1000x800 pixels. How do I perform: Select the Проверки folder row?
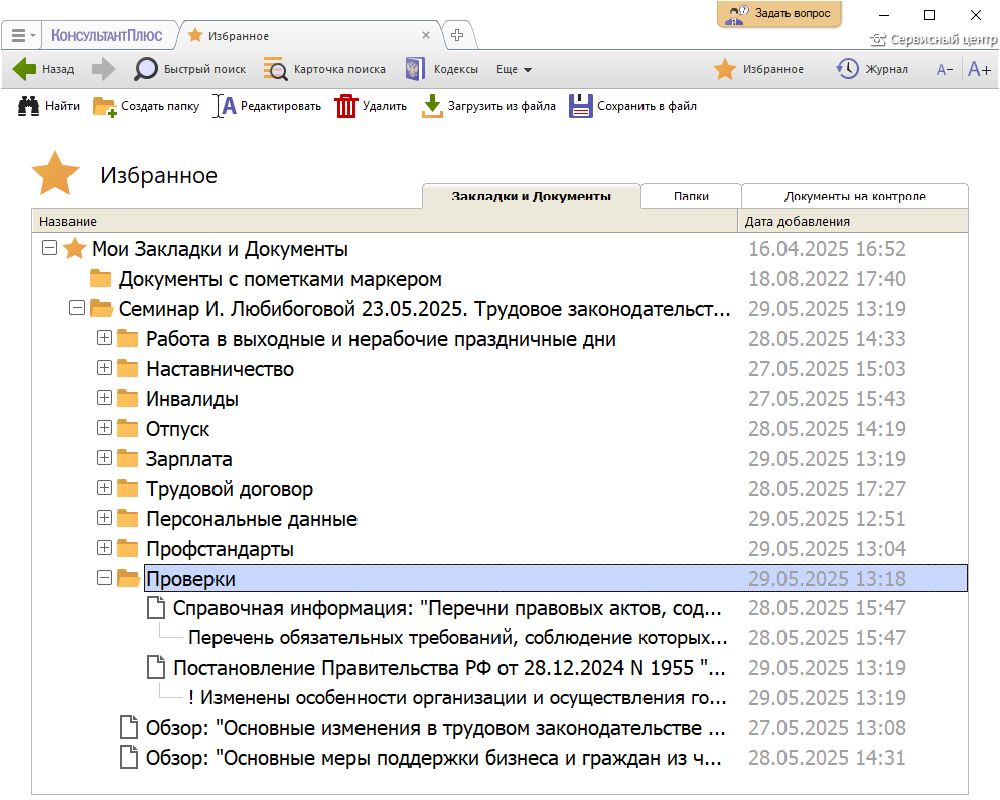tap(555, 579)
